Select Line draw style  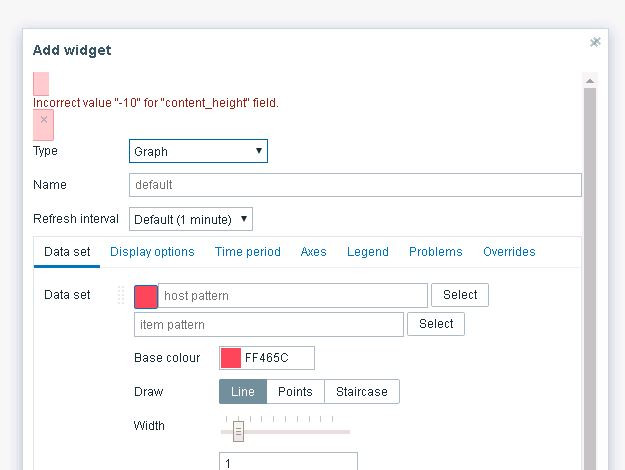[243, 392]
